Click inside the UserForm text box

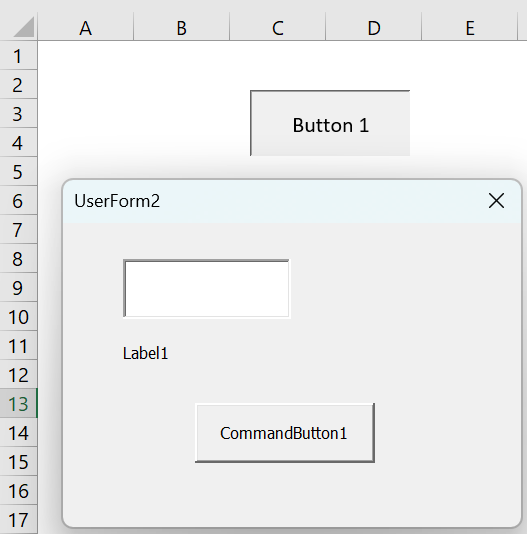(206, 288)
